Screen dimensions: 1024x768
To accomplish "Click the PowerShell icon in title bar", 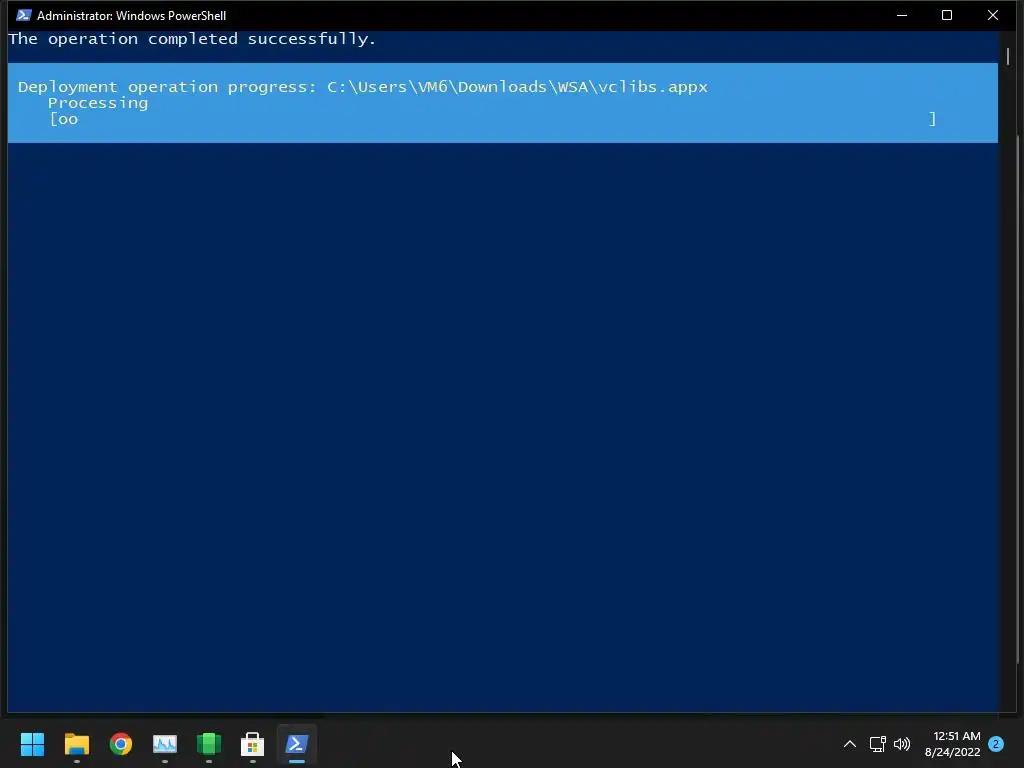I will (x=24, y=15).
